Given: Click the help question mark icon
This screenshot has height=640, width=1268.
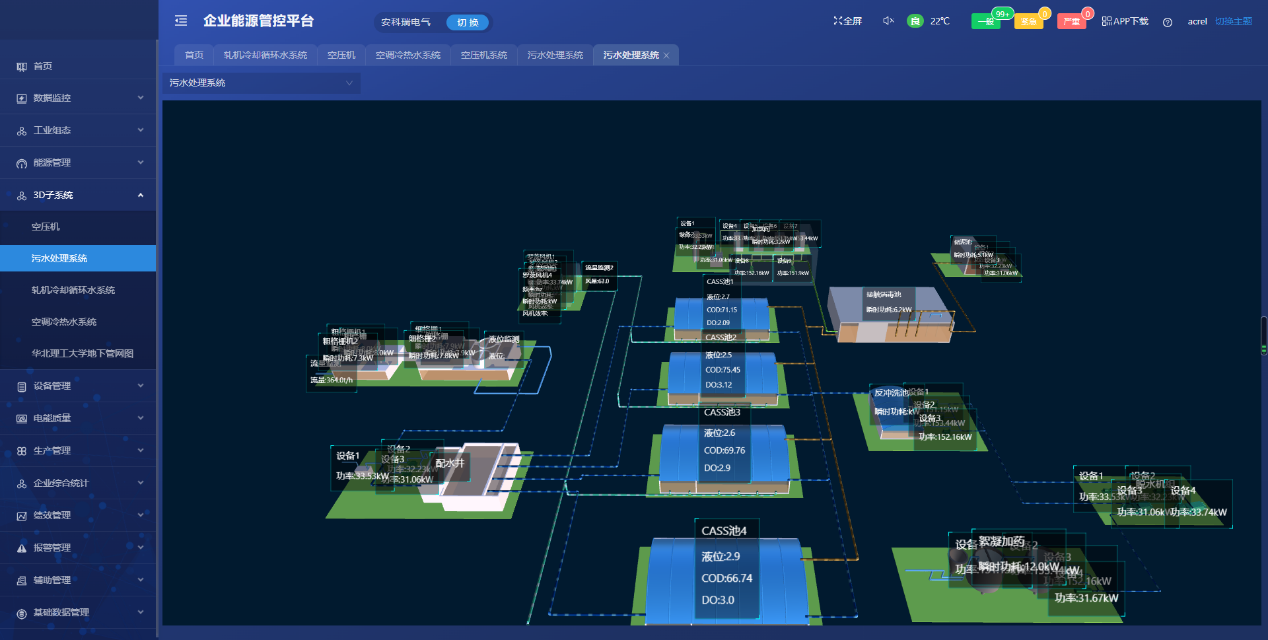Looking at the screenshot, I should click(1167, 22).
